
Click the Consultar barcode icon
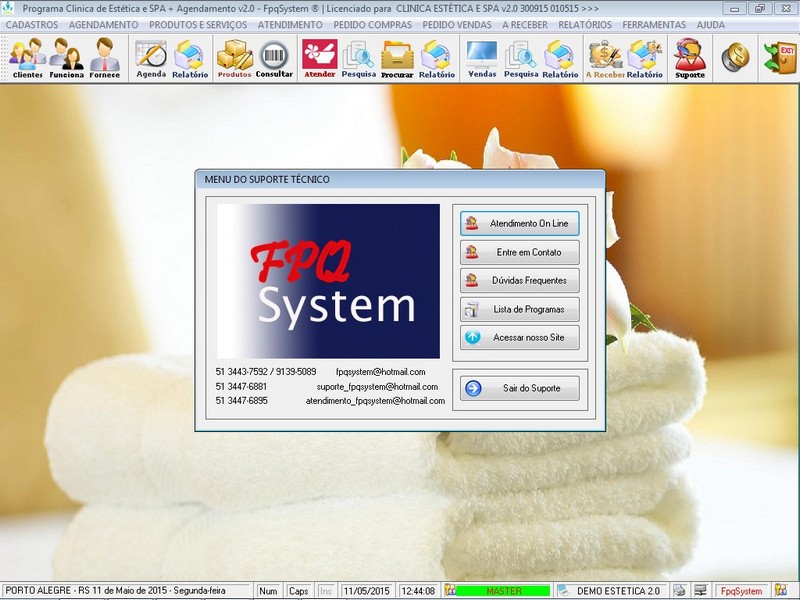274,58
